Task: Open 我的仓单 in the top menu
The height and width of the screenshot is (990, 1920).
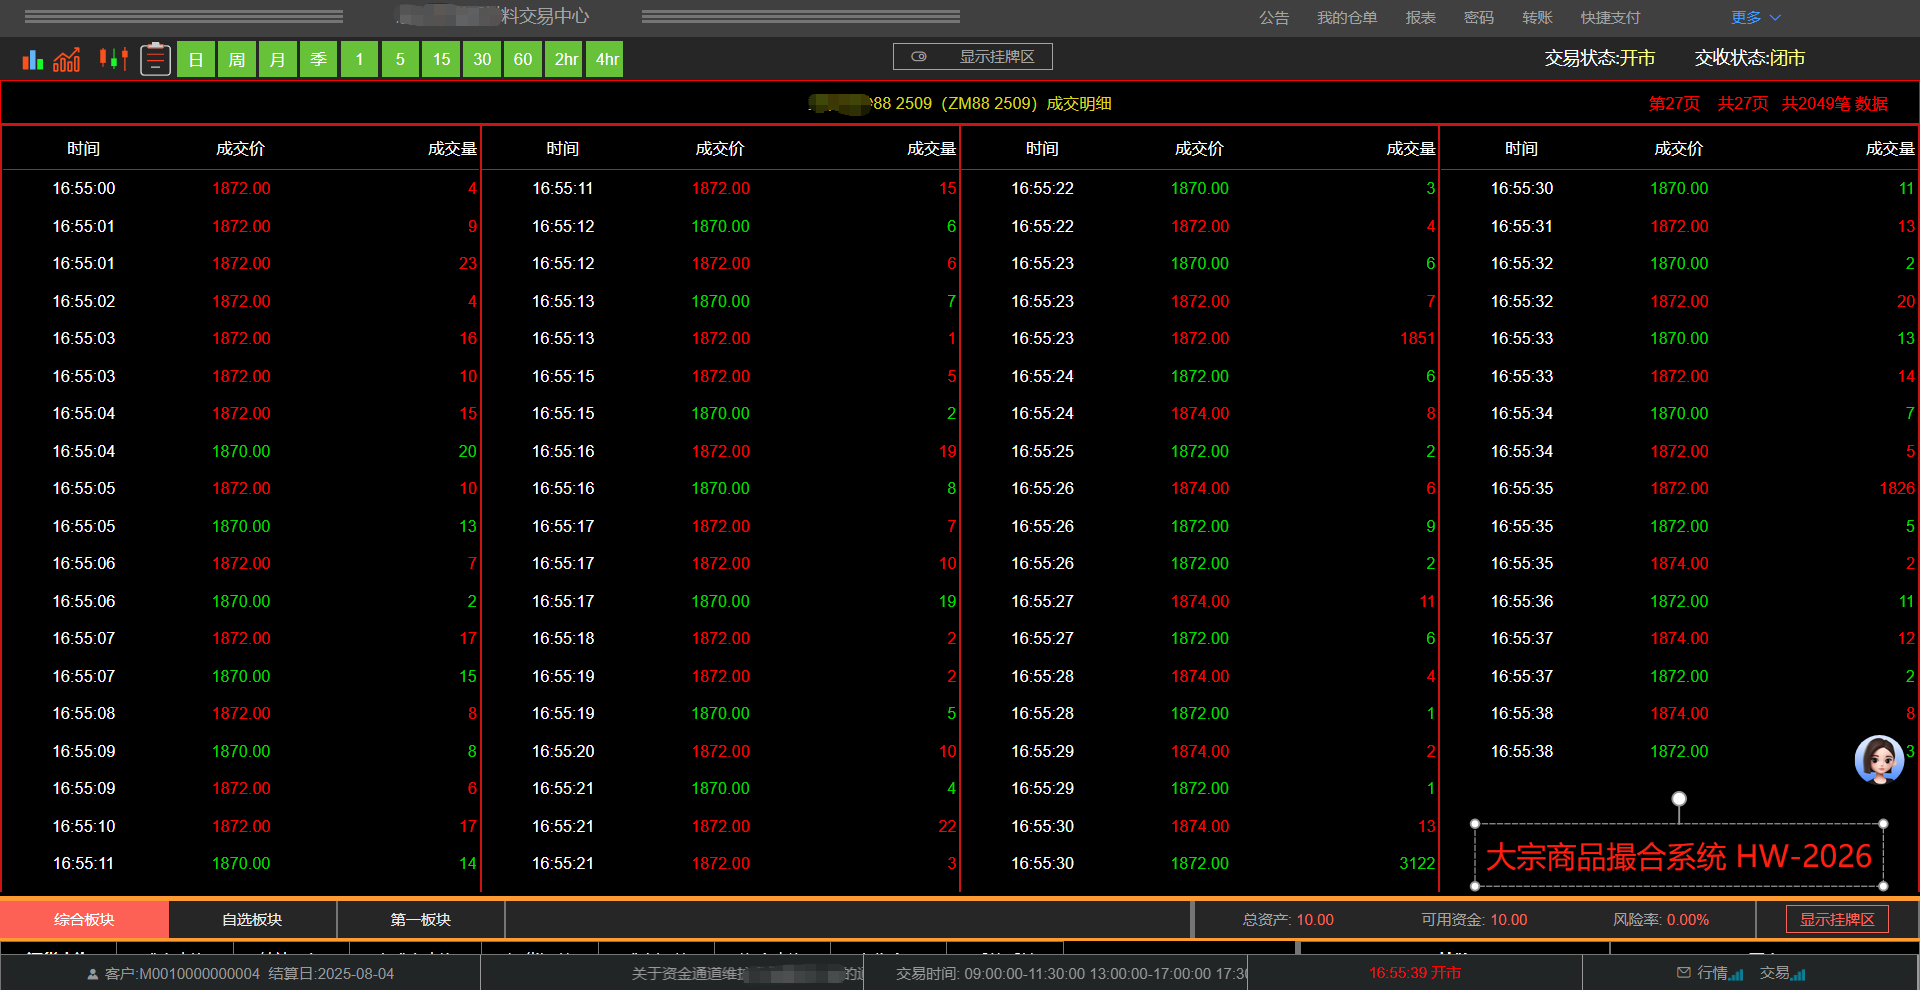Action: [1347, 18]
